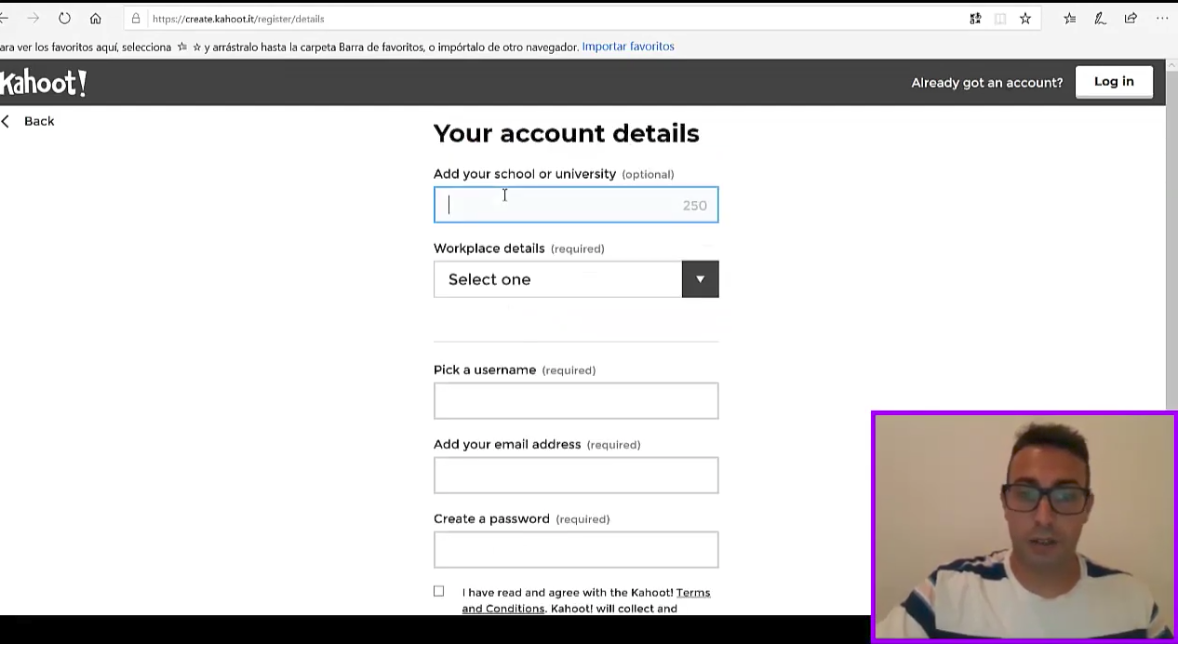The width and height of the screenshot is (1187, 646).
Task: Share this page using the share icon
Action: tap(1130, 19)
